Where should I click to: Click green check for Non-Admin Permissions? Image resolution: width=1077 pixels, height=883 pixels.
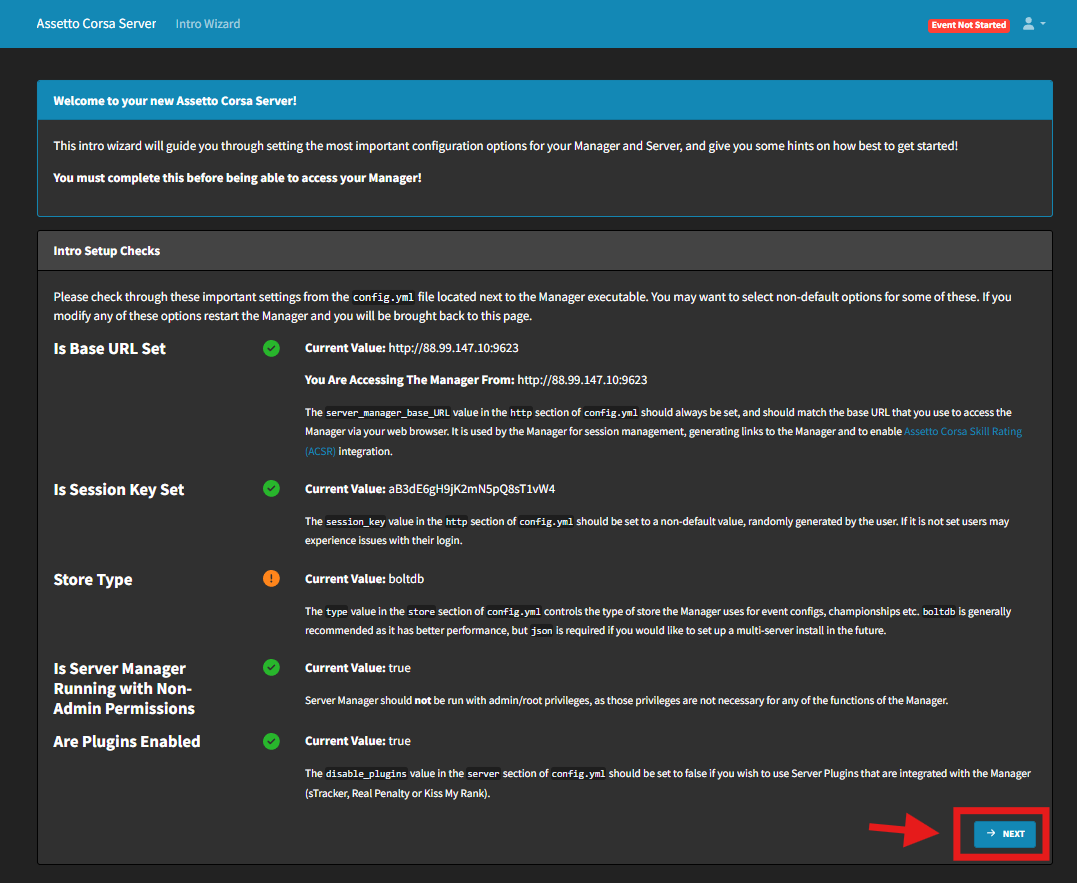[271, 667]
